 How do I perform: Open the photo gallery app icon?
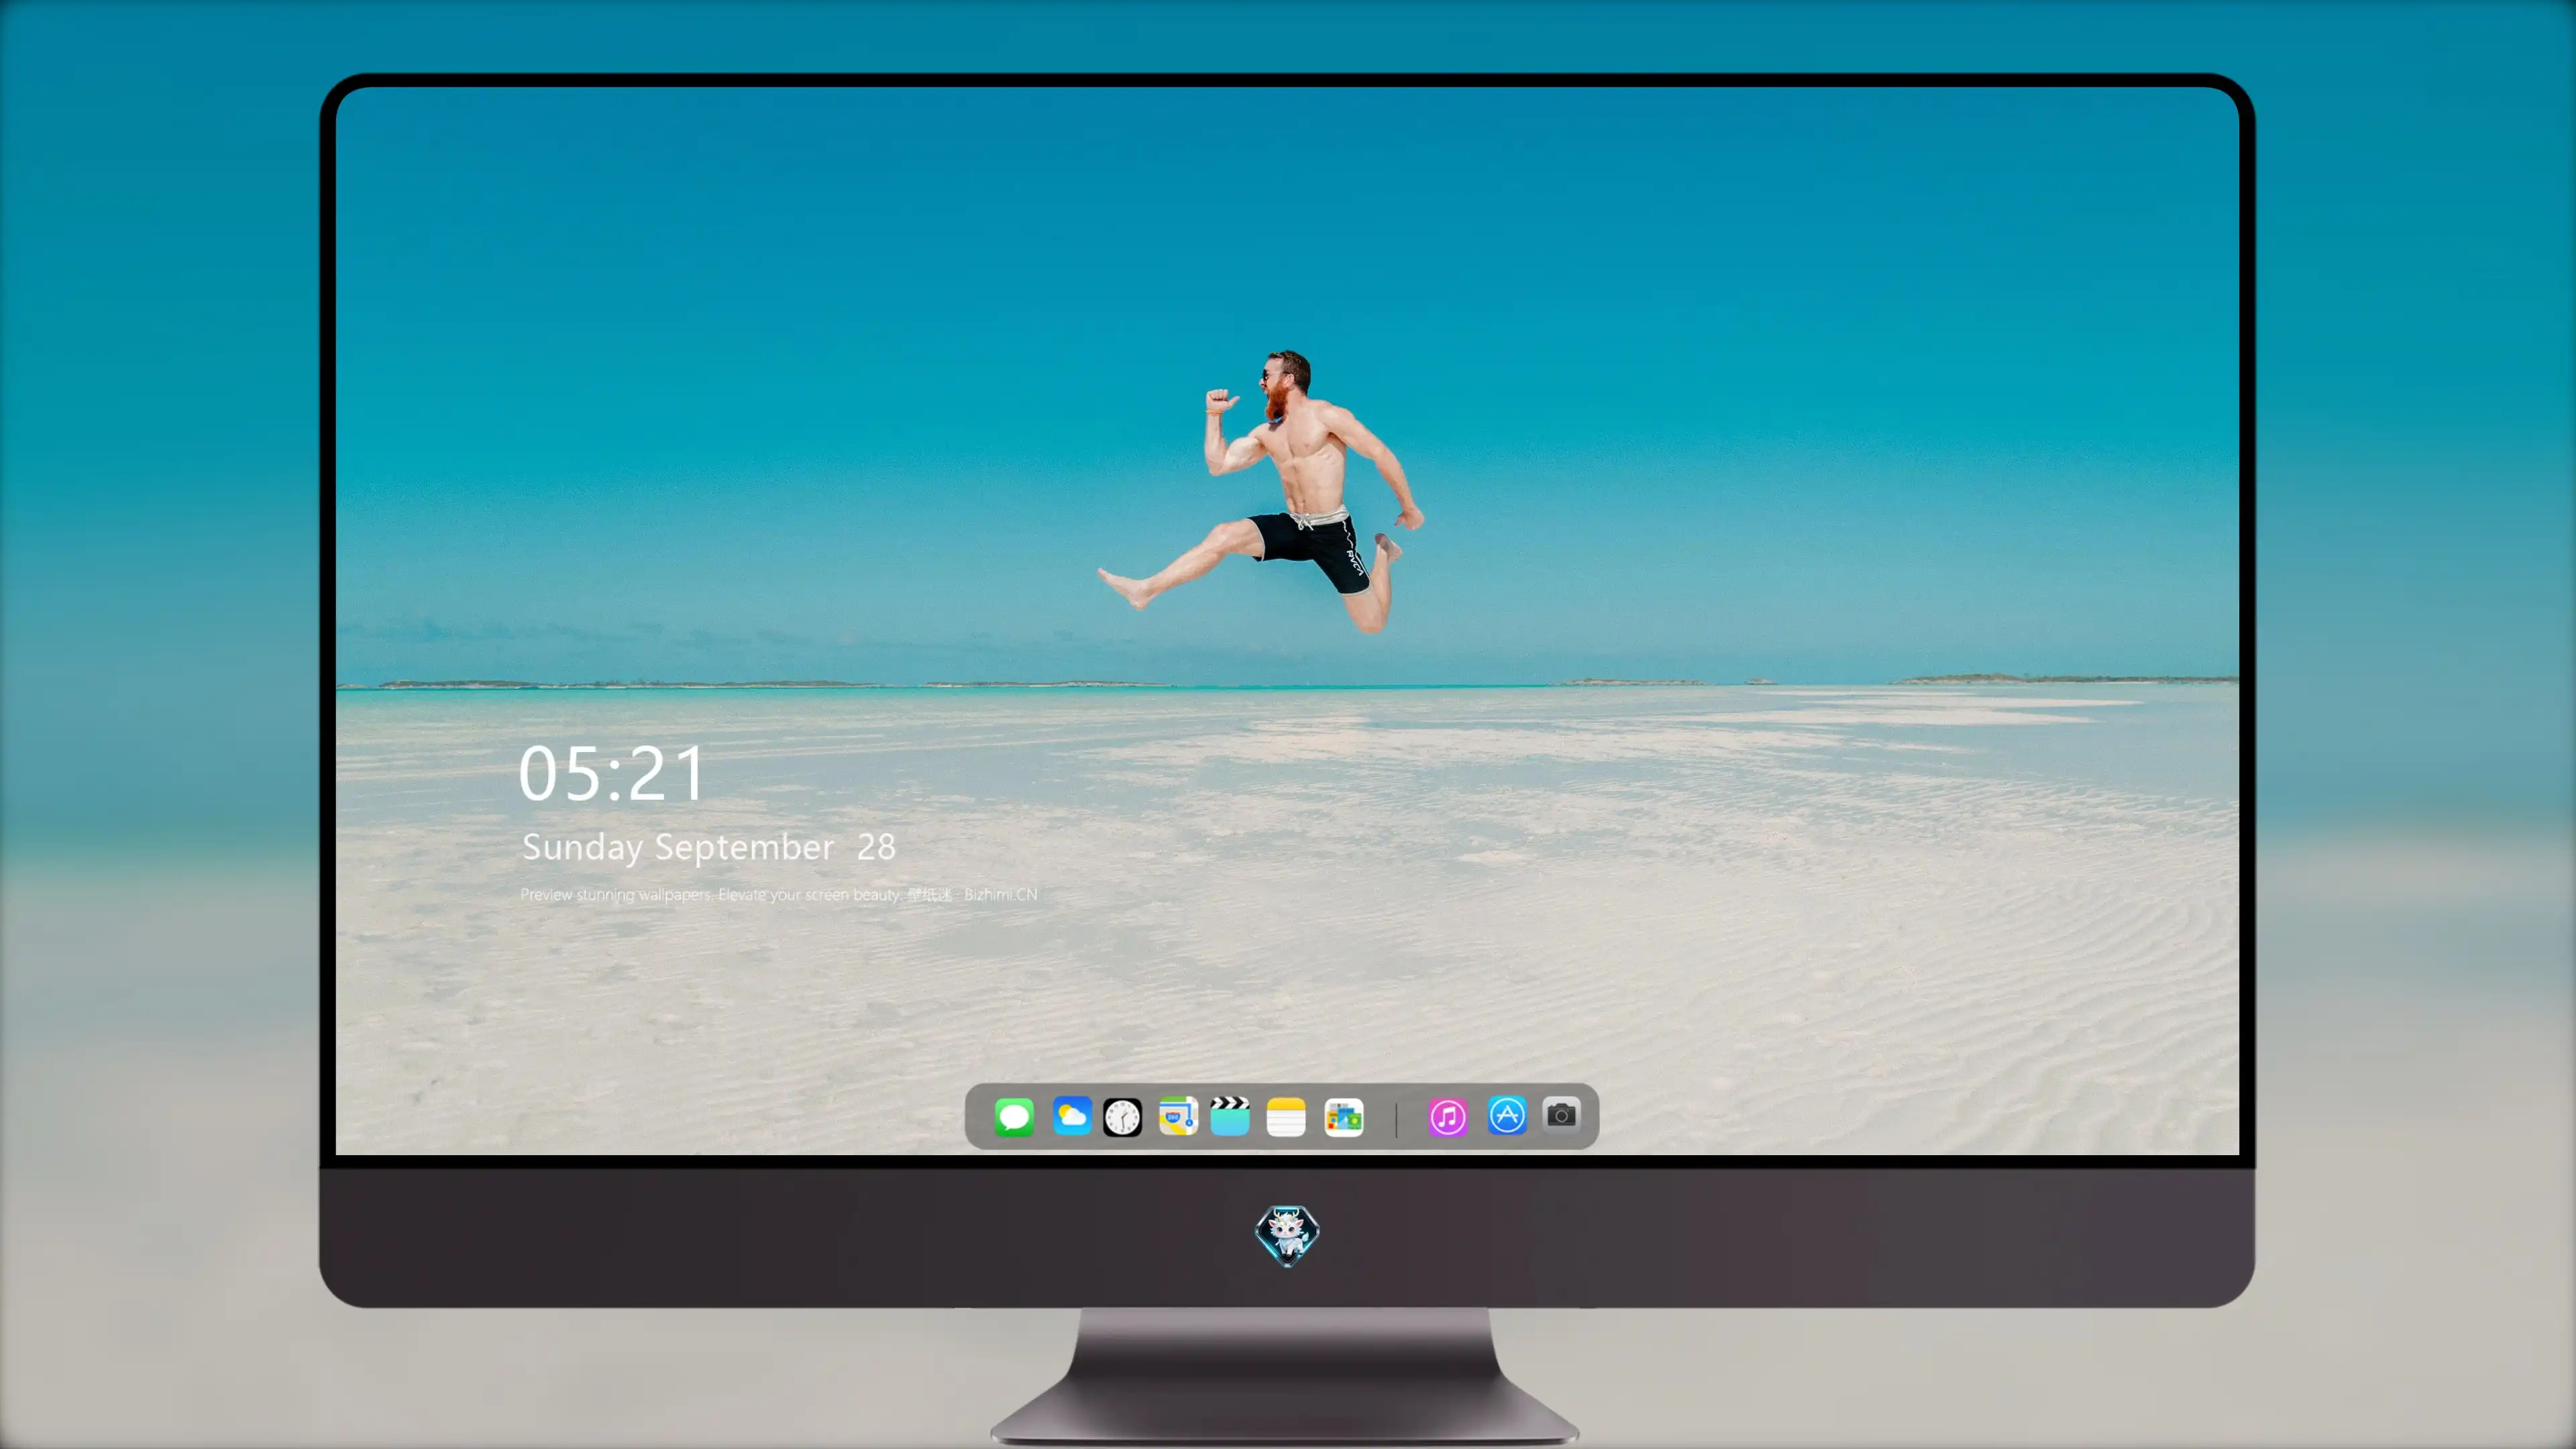(1343, 1118)
